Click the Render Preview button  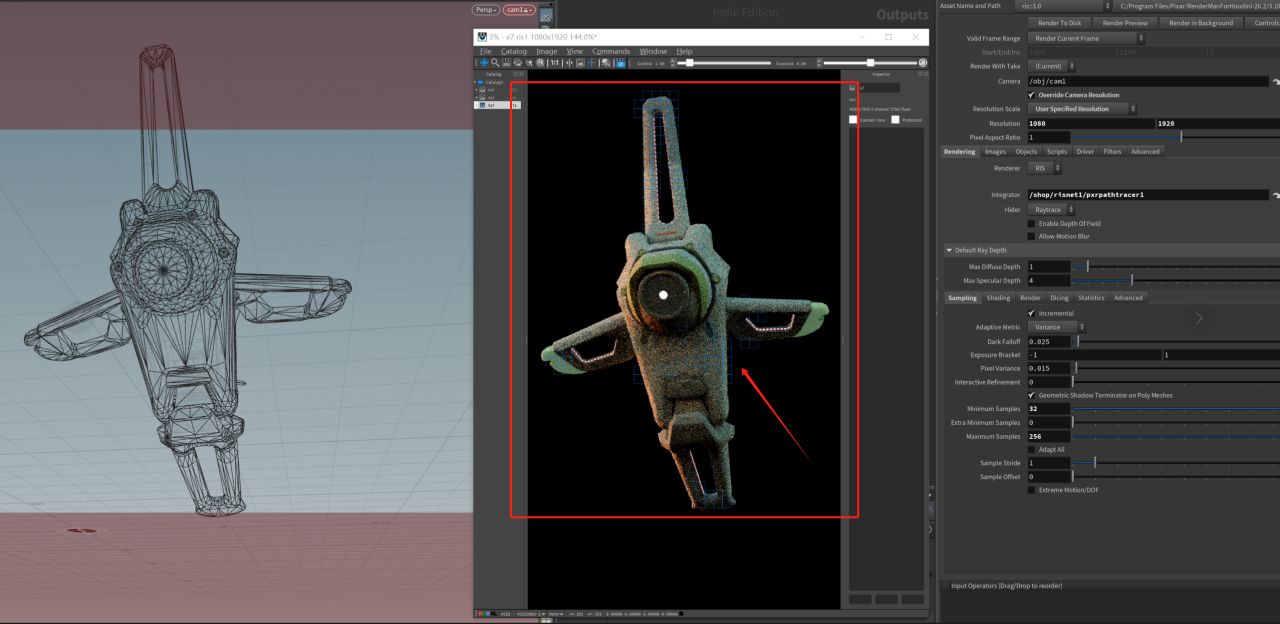1125,23
